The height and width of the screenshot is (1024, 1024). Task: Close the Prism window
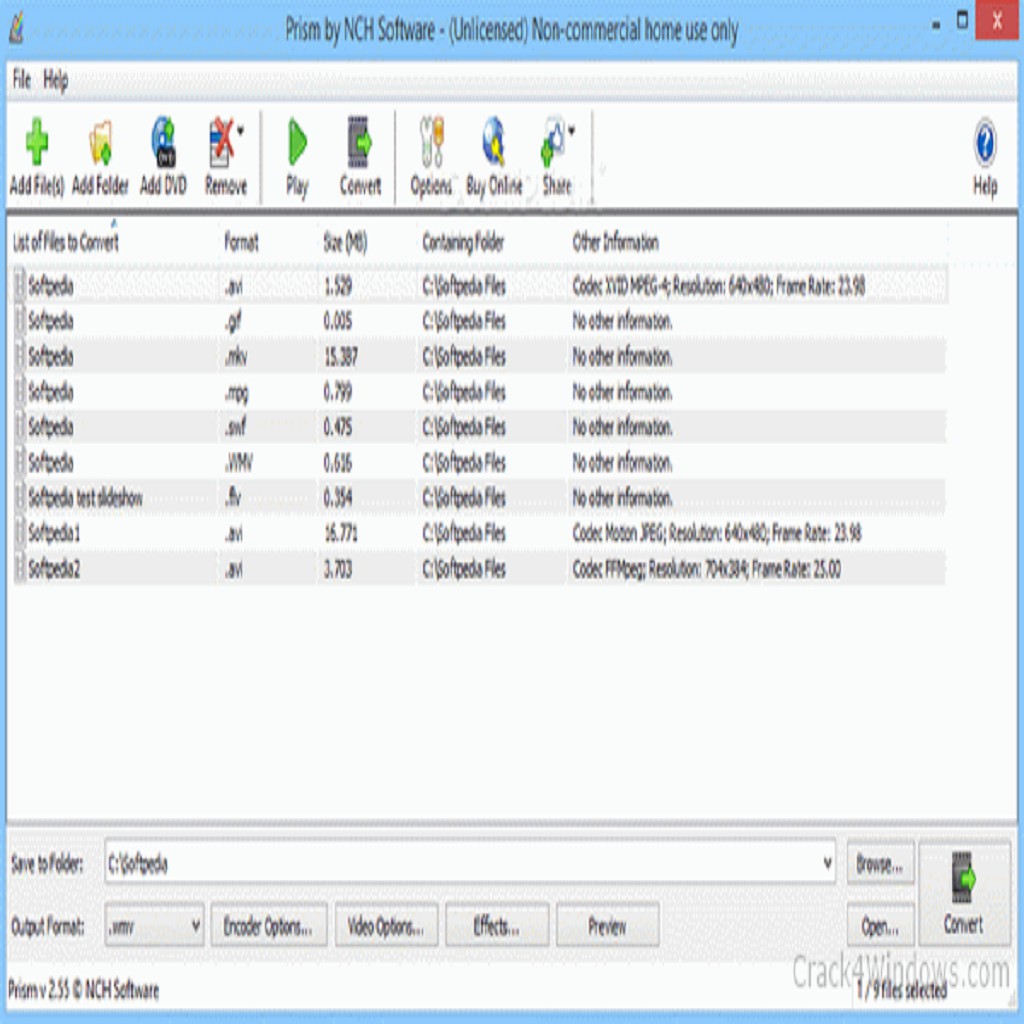[997, 21]
